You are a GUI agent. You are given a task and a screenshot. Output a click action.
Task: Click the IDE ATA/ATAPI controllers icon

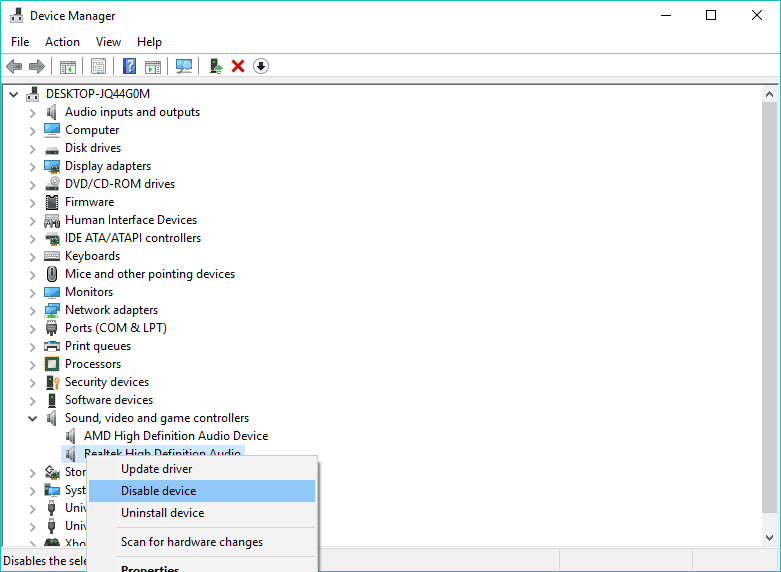click(52, 239)
